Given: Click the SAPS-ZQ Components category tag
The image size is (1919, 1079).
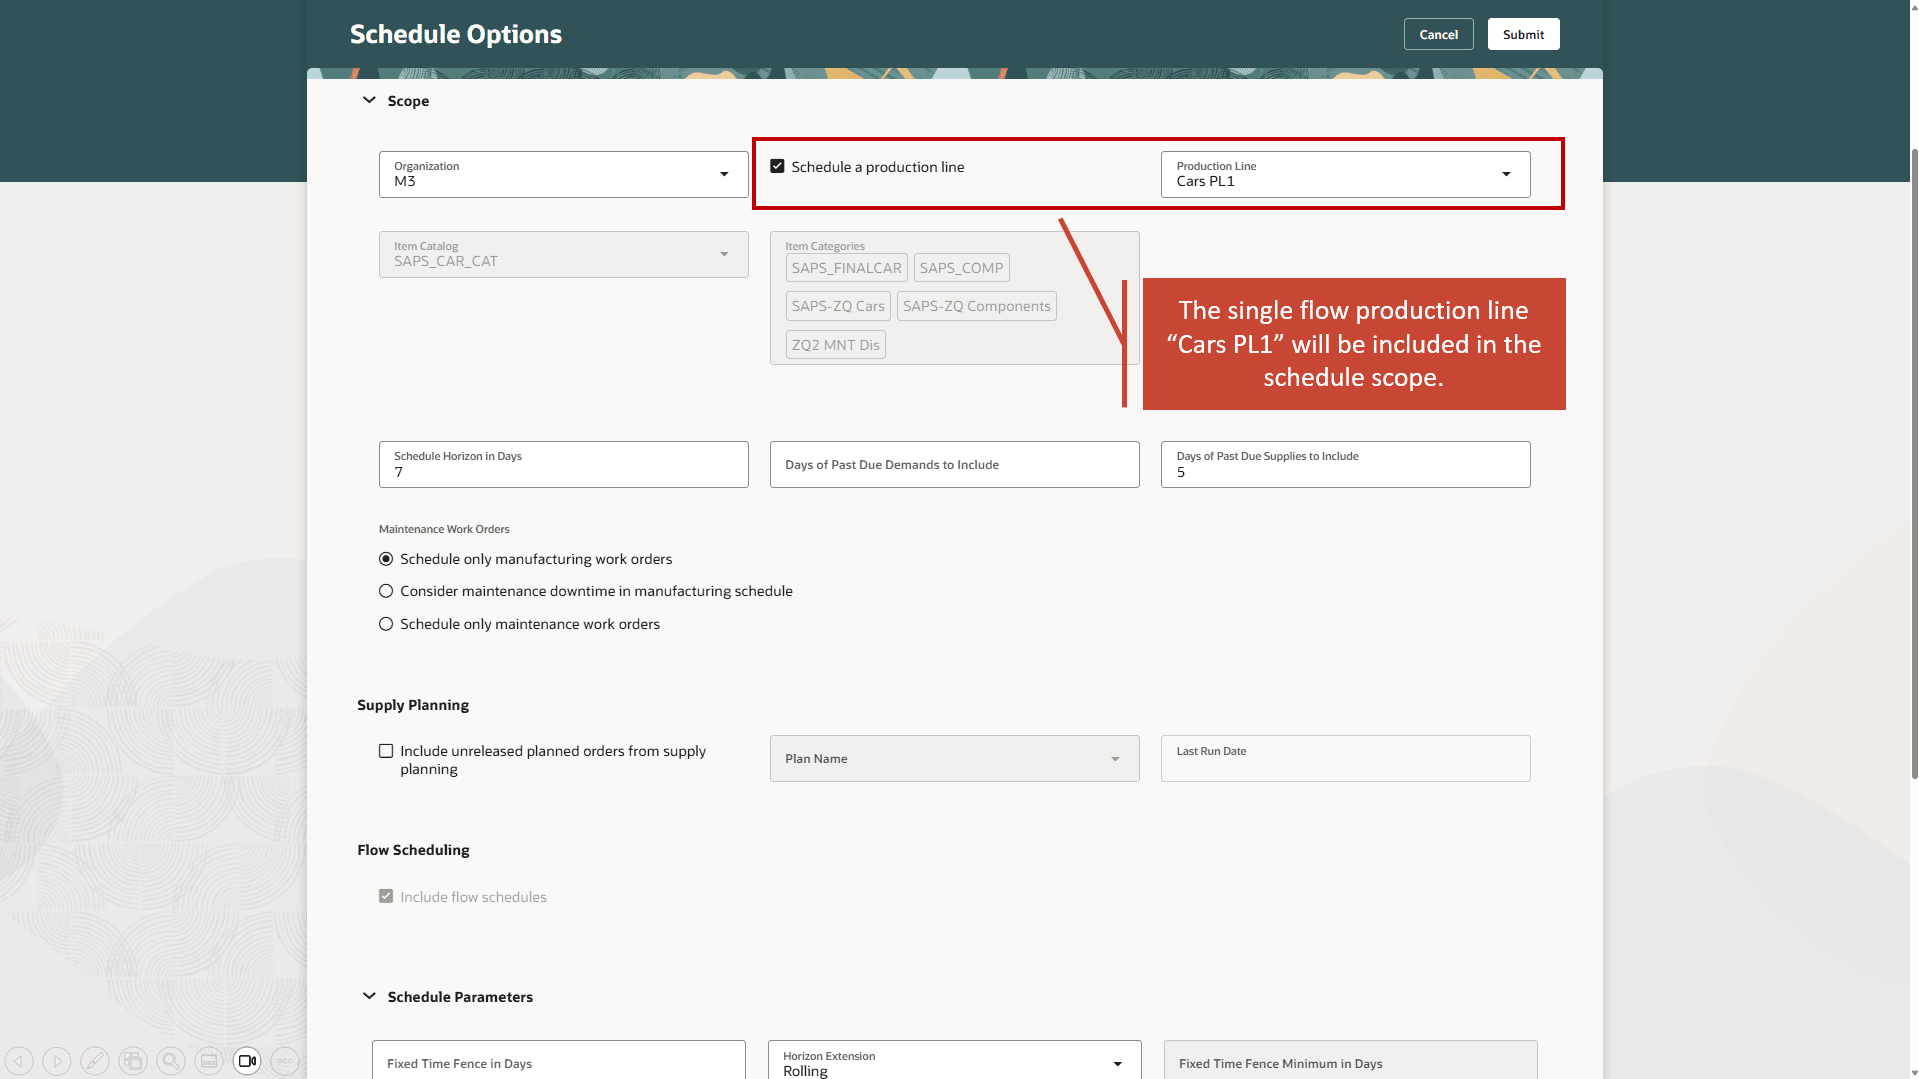Looking at the screenshot, I should (977, 306).
